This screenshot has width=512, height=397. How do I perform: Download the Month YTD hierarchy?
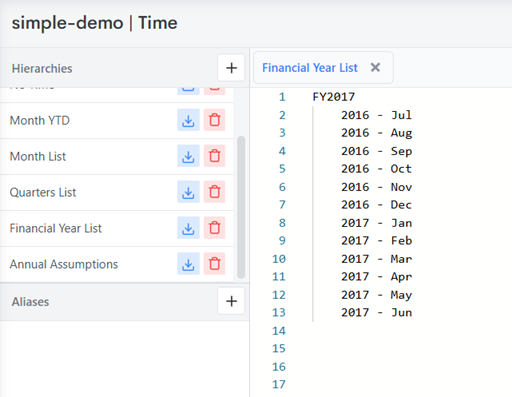pos(188,120)
